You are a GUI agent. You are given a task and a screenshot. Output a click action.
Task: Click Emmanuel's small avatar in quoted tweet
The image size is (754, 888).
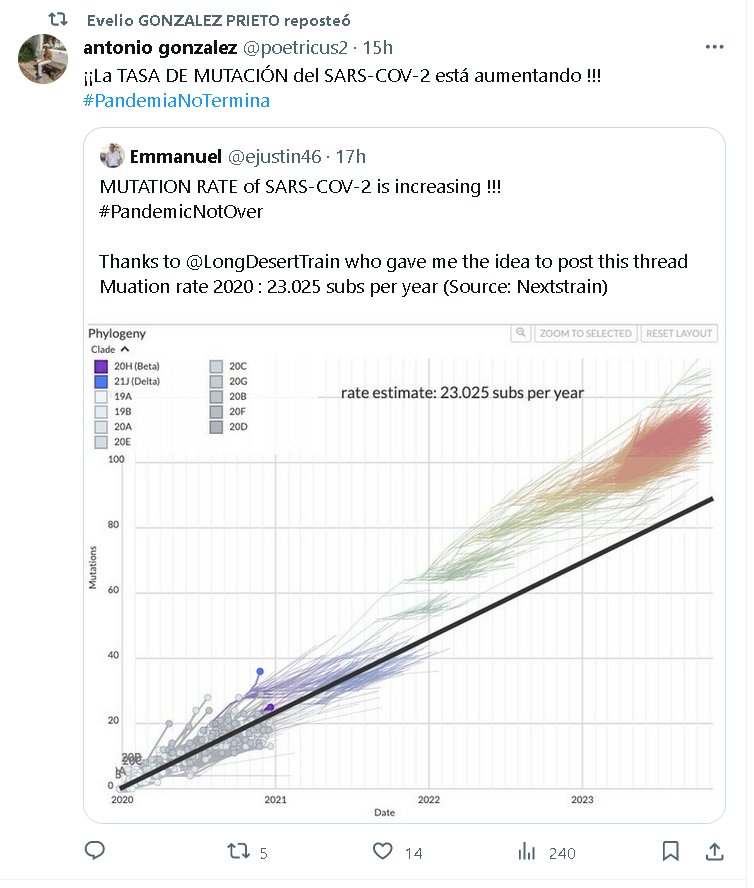[x=112, y=155]
